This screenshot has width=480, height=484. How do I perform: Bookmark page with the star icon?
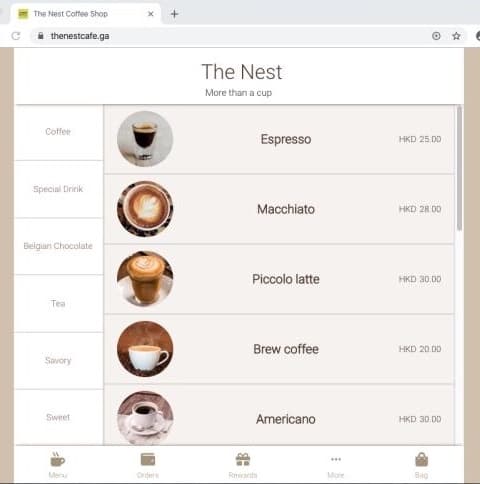tap(456, 36)
